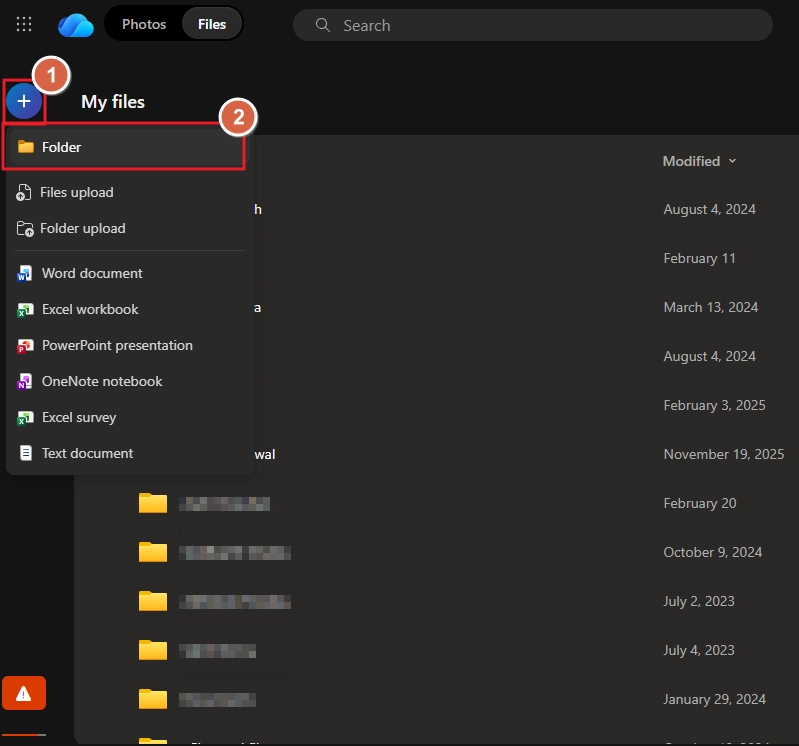The height and width of the screenshot is (746, 799).
Task: Click the date October 9, 2024
Action: click(x=712, y=552)
